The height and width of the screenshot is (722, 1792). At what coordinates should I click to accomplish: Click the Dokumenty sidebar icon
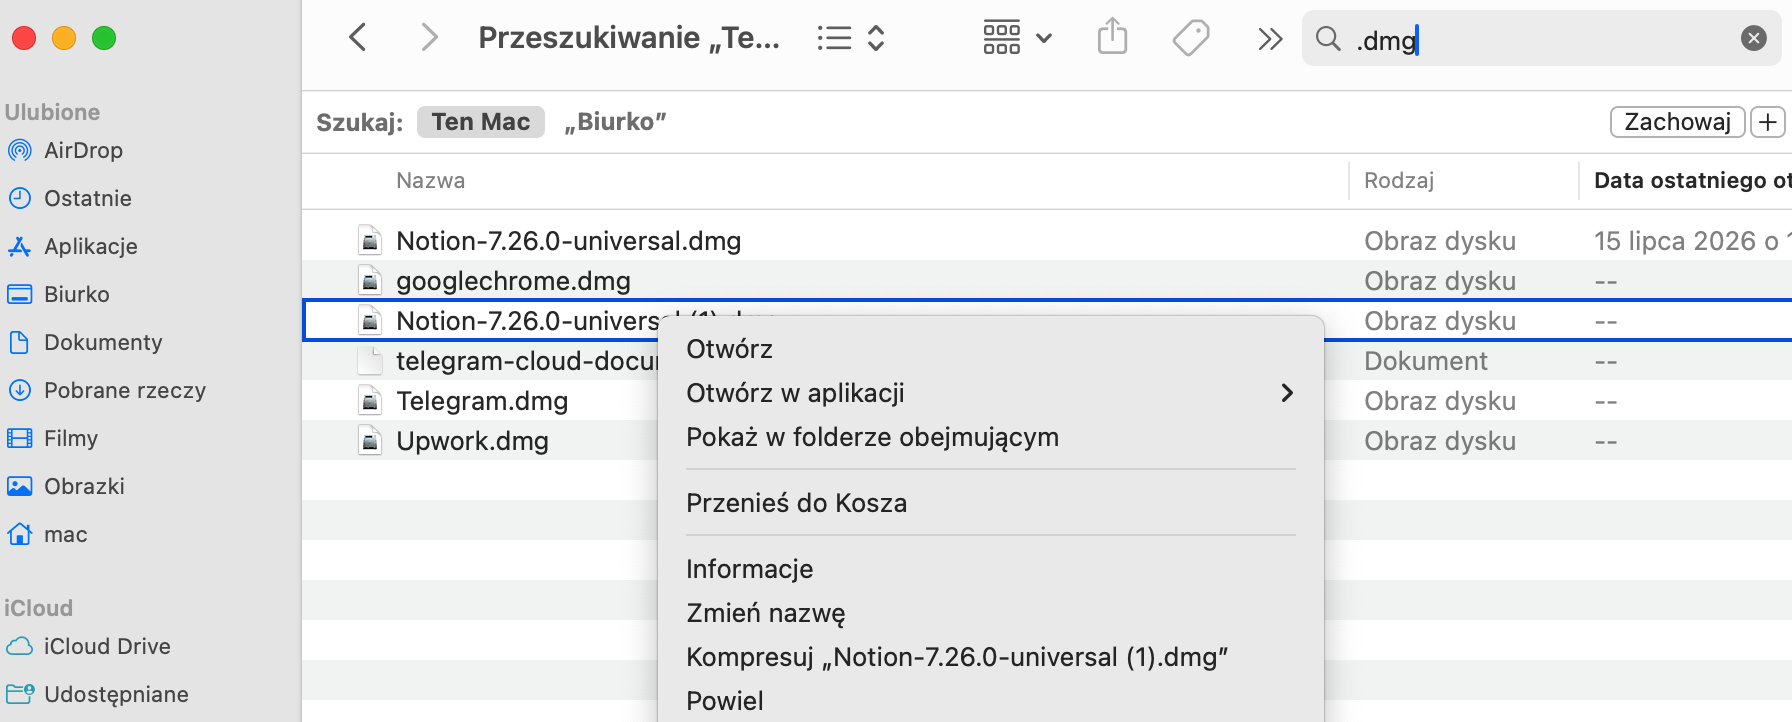[19, 342]
